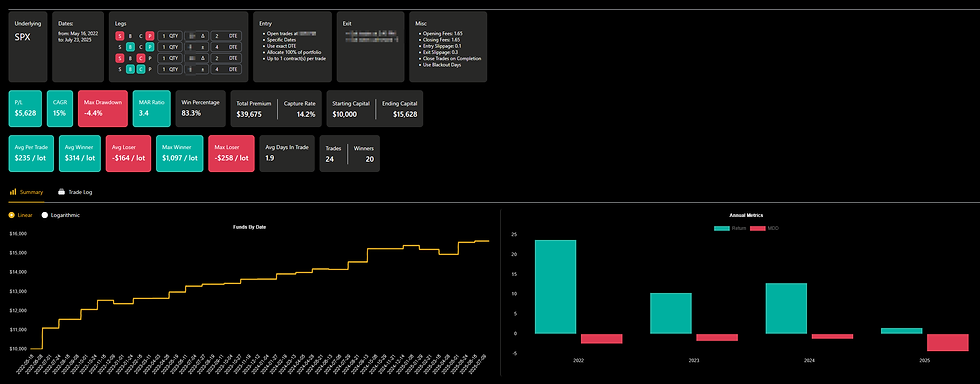Click the Avg Winner $314 / lot card
The width and height of the screenshot is (980, 384).
pyautogui.click(x=80, y=153)
